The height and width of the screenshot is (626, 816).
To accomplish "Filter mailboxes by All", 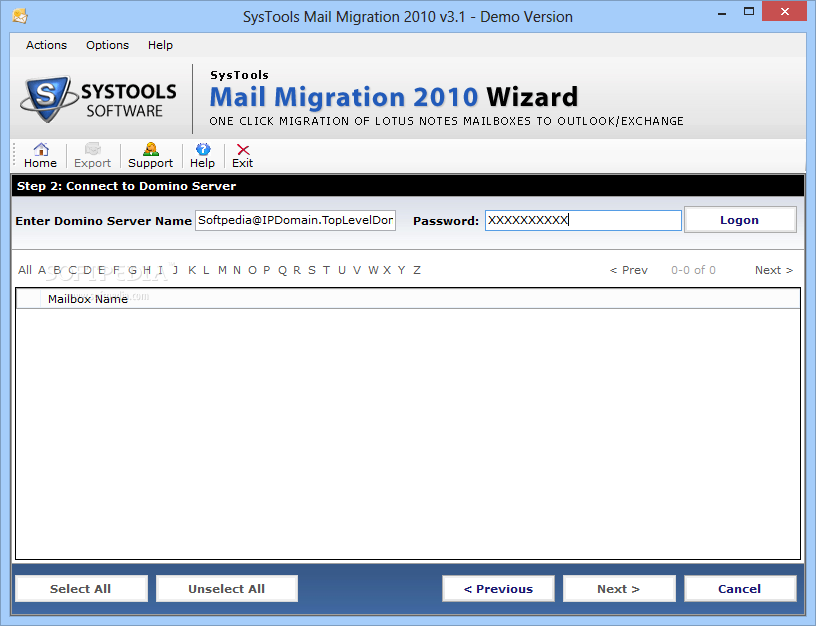I will [24, 270].
